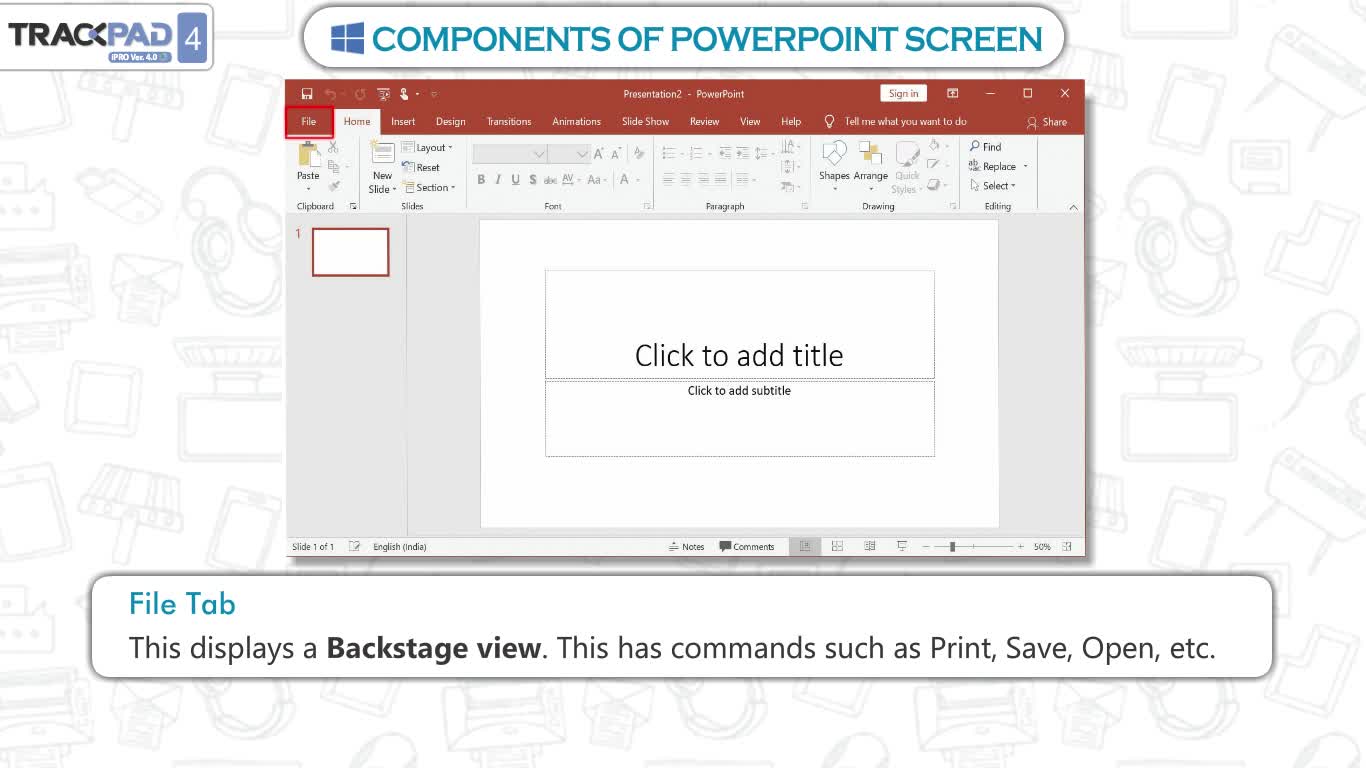Click the Format Painter brush icon
This screenshot has height=768, width=1366.
334,186
